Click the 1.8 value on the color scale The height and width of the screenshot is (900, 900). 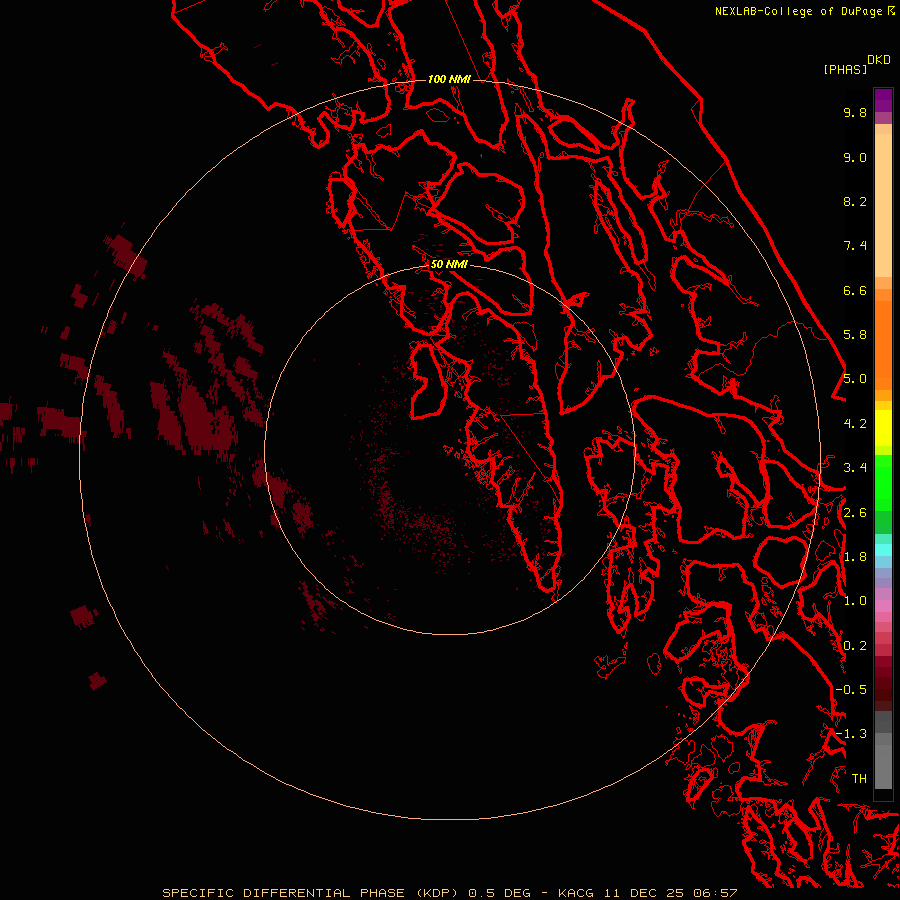(855, 557)
